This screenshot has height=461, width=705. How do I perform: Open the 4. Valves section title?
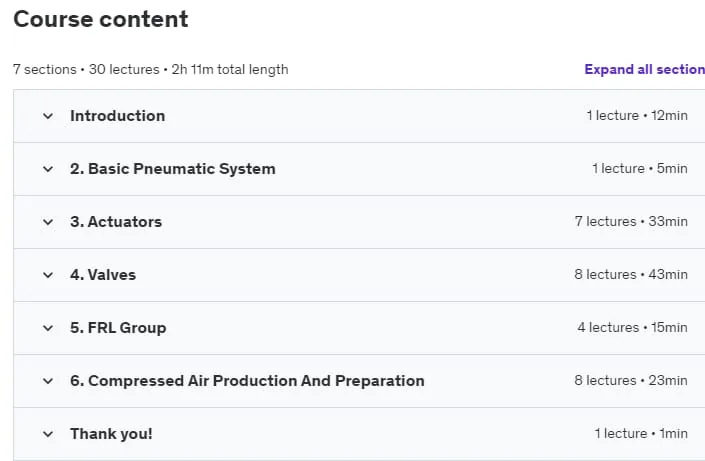(103, 275)
